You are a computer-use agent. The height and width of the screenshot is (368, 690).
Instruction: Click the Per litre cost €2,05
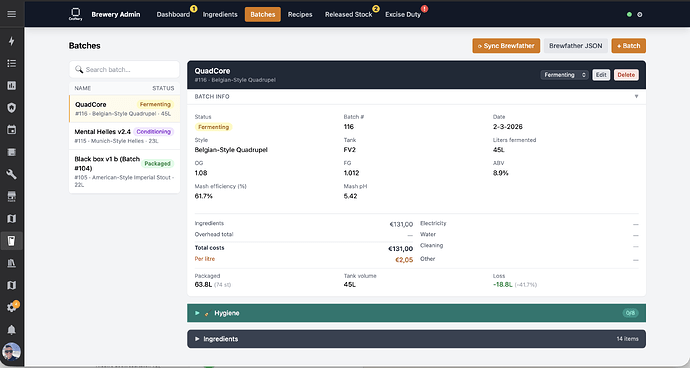(x=404, y=260)
